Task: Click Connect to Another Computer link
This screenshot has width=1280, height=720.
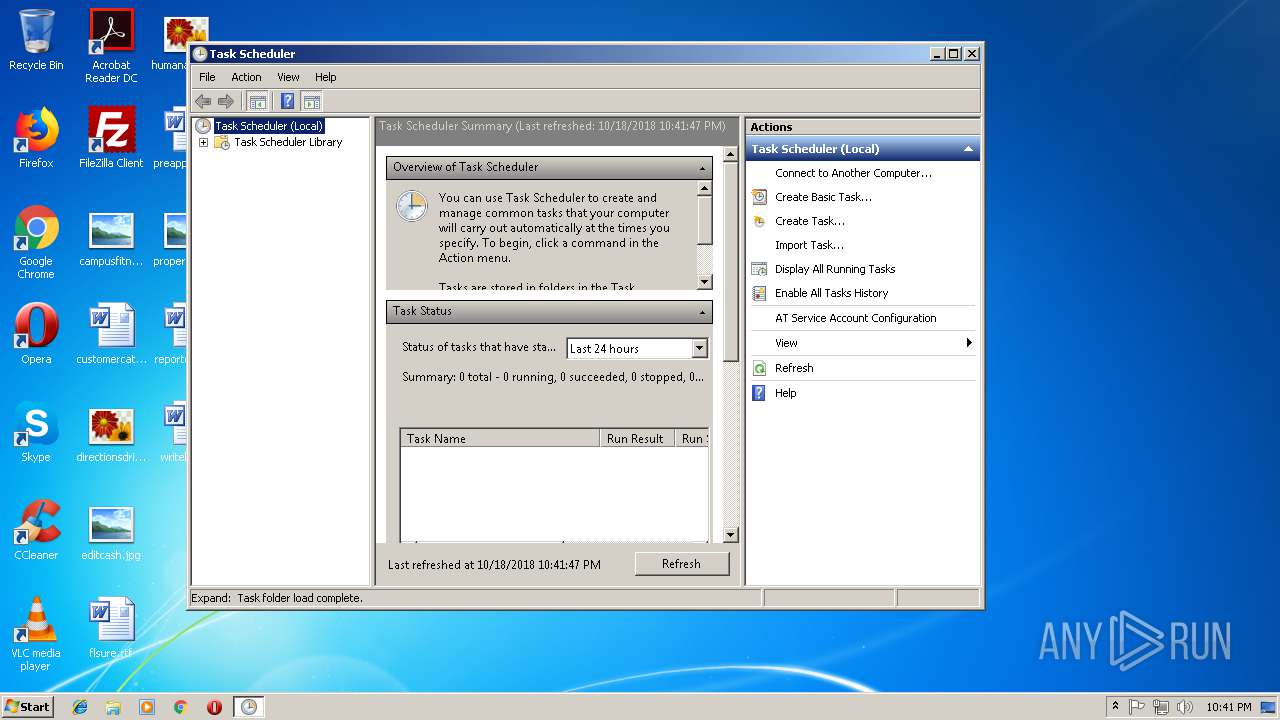Action: coord(853,173)
